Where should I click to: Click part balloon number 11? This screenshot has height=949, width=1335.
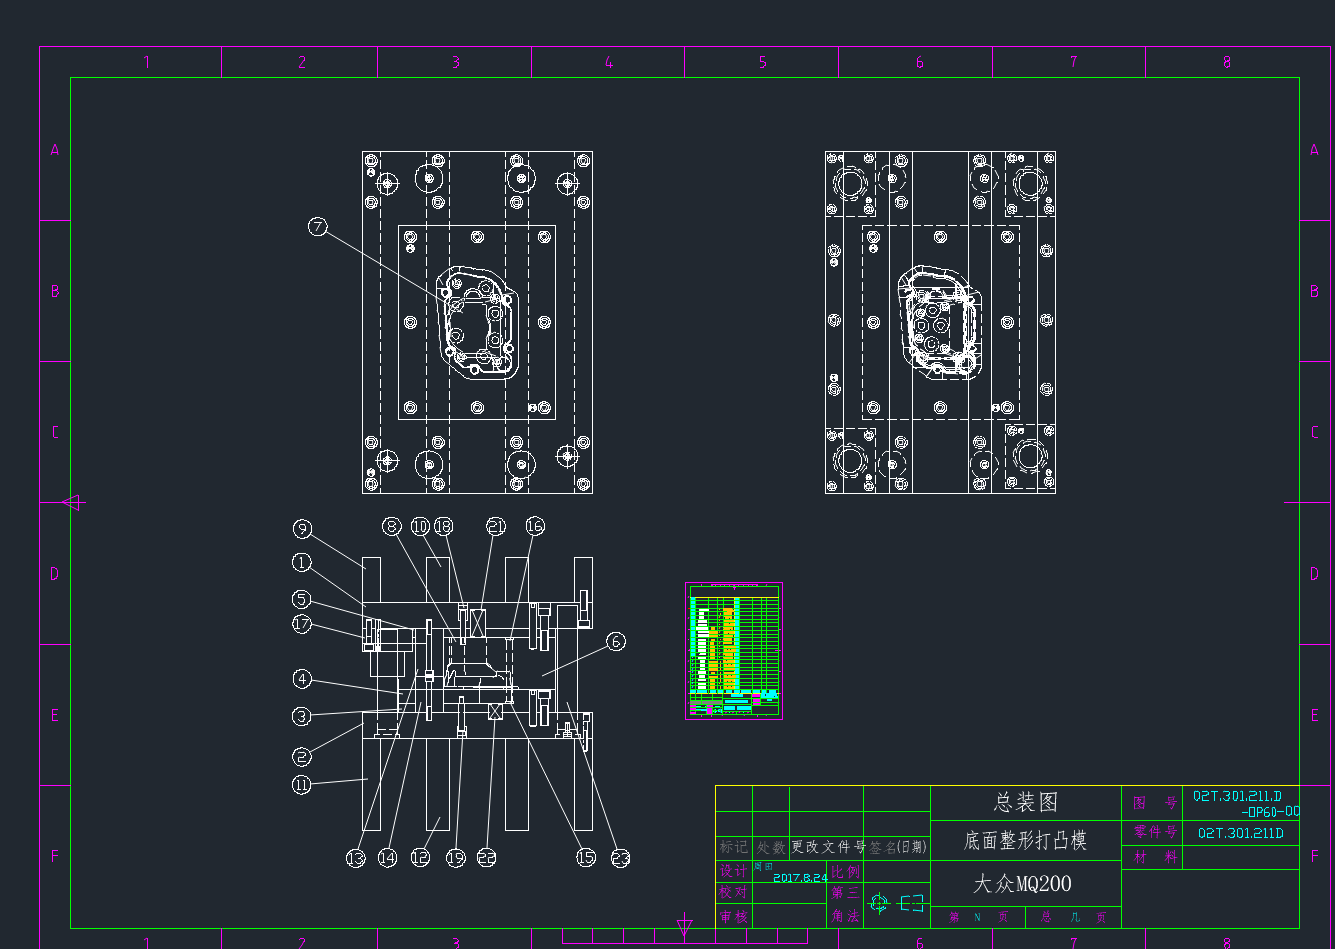pos(302,785)
